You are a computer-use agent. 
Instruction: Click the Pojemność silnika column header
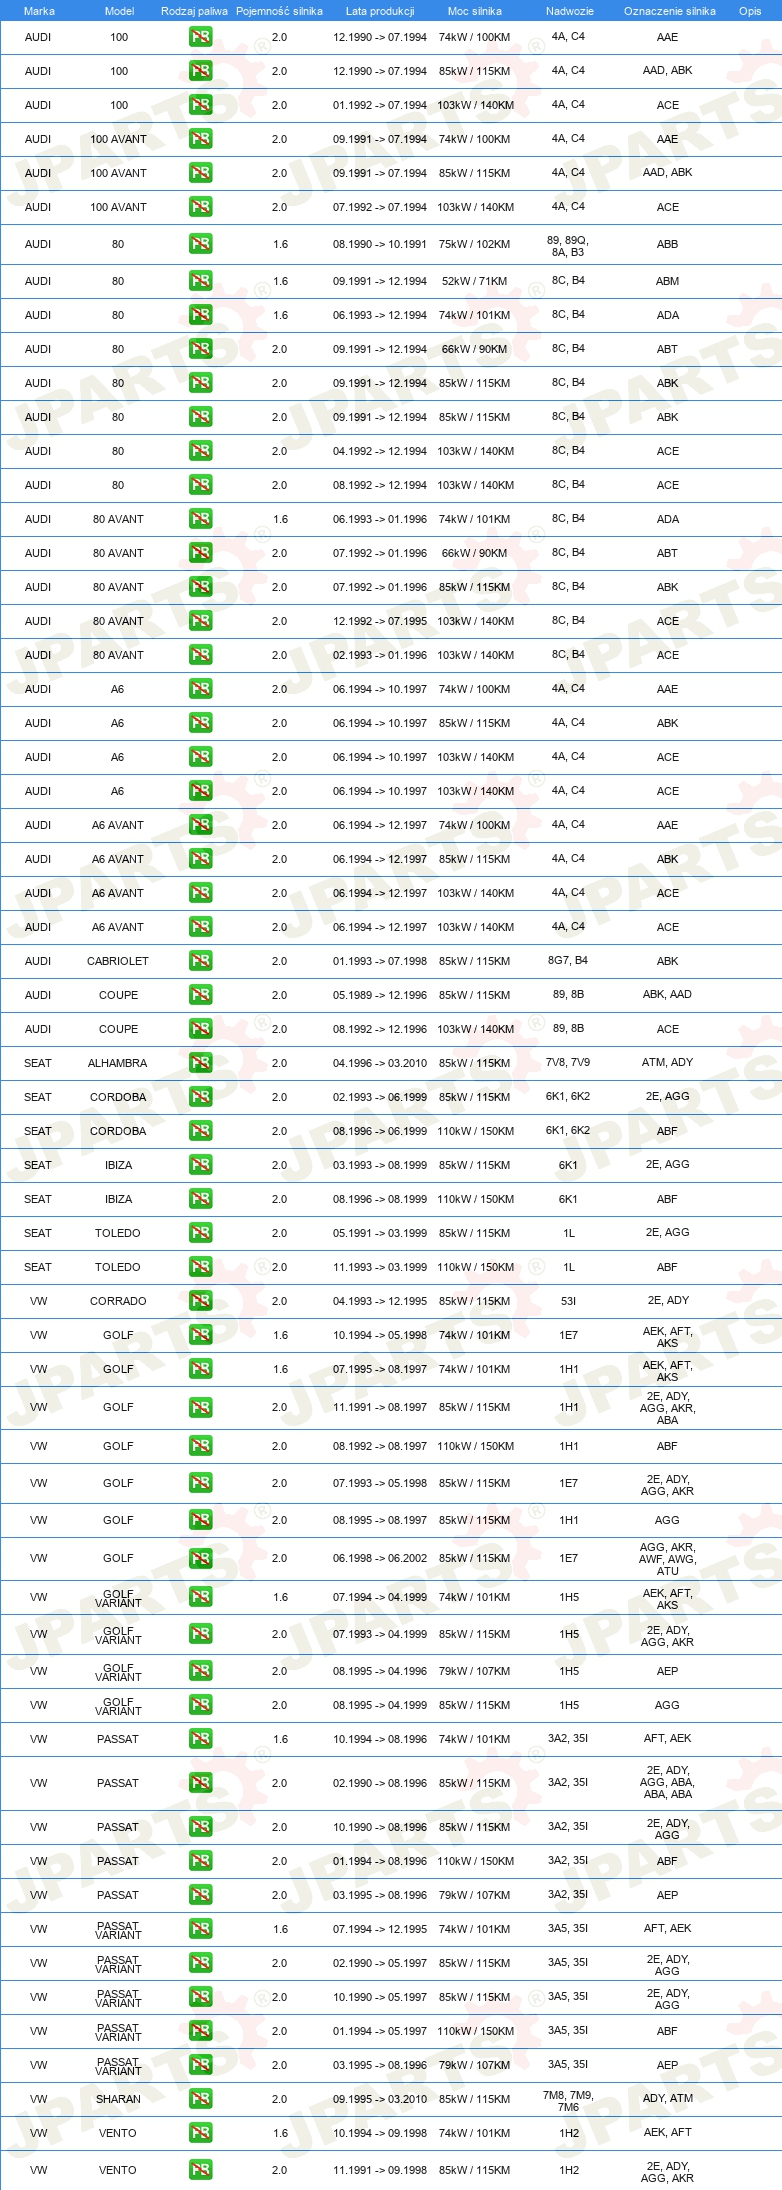coord(279,11)
